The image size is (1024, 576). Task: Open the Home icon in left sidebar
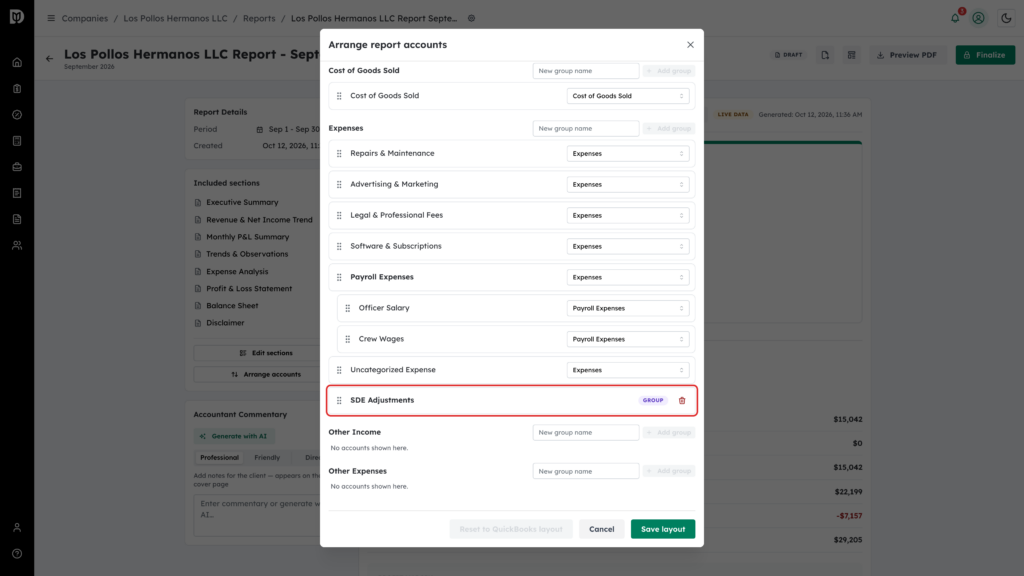(17, 63)
